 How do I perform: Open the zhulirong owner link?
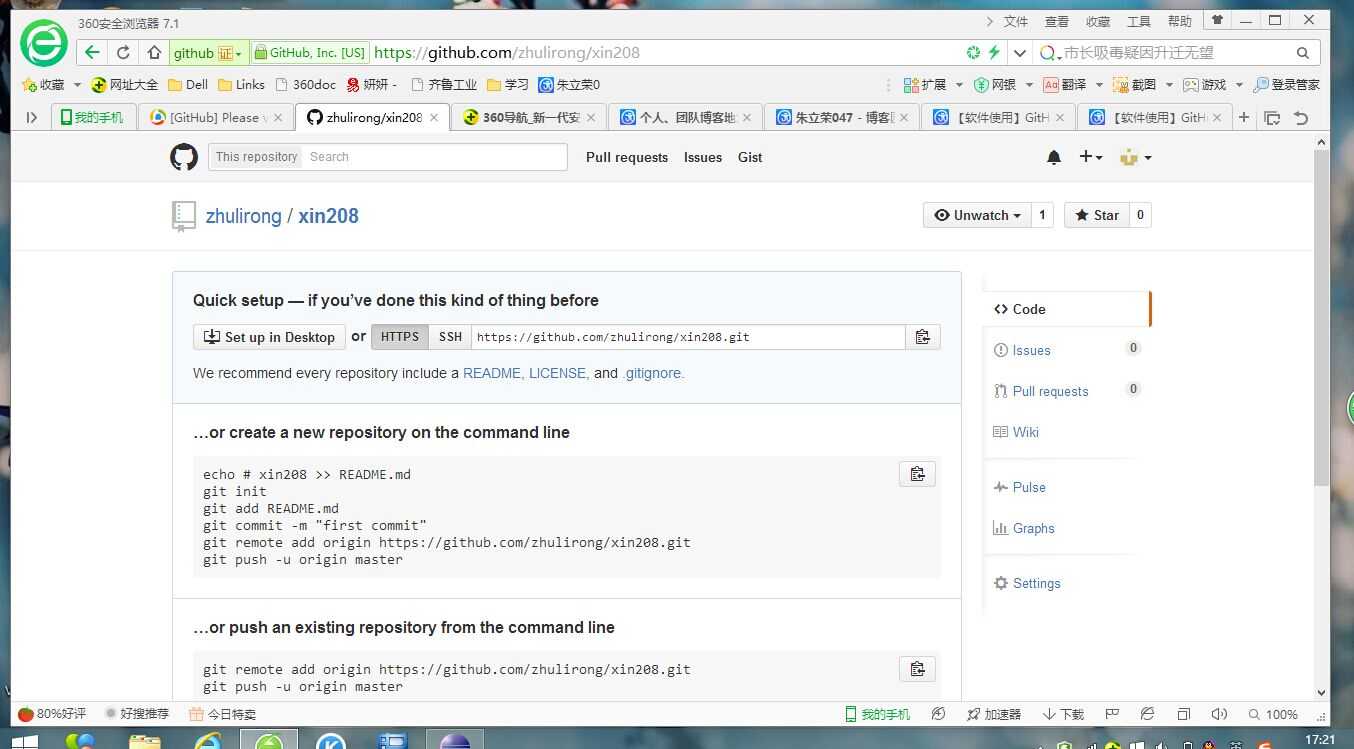coord(243,216)
